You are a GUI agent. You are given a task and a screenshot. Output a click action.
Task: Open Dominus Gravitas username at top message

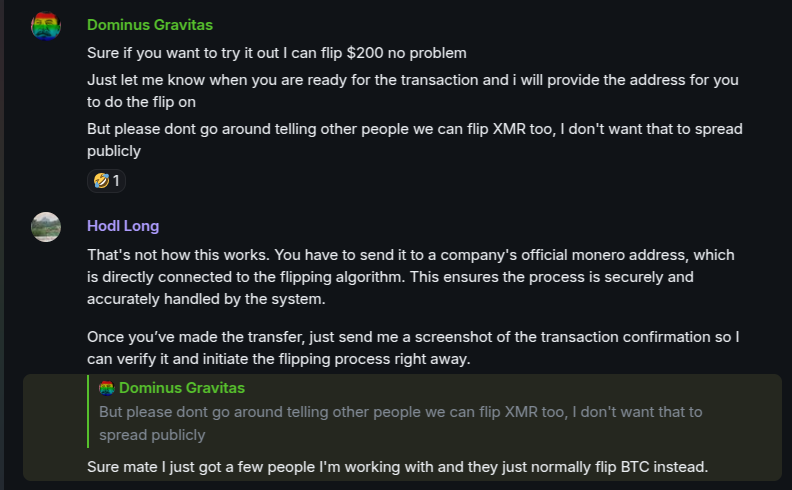coord(149,25)
